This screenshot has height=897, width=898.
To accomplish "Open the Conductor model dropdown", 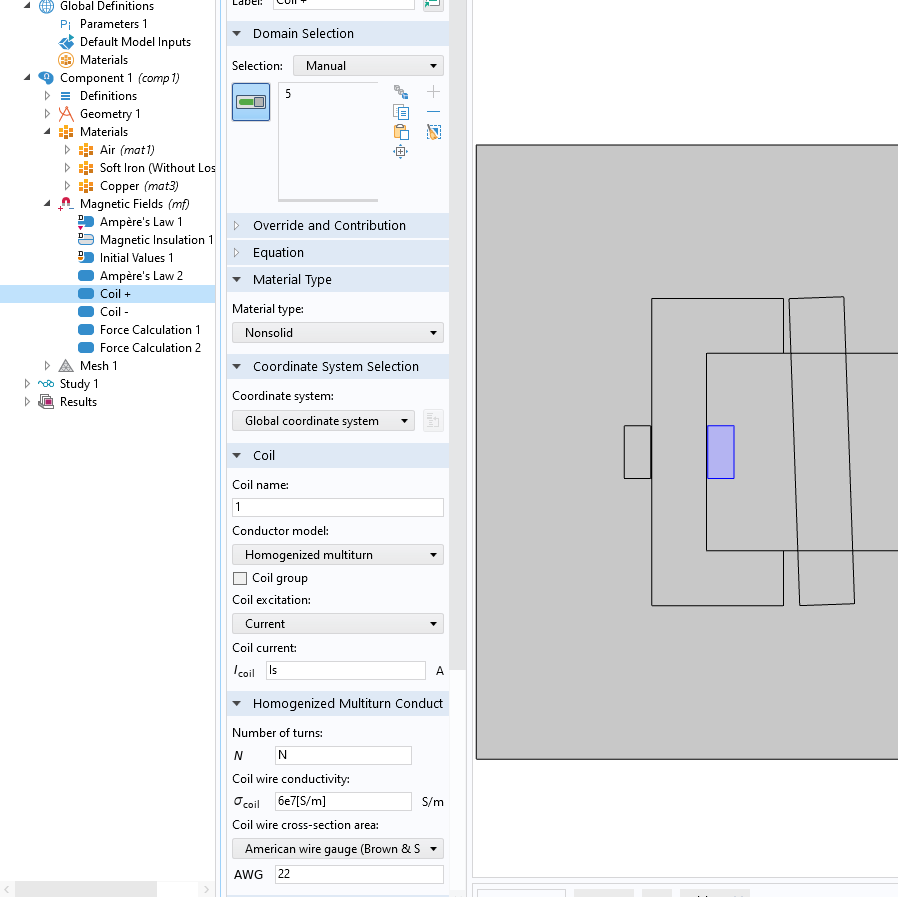I will point(338,555).
